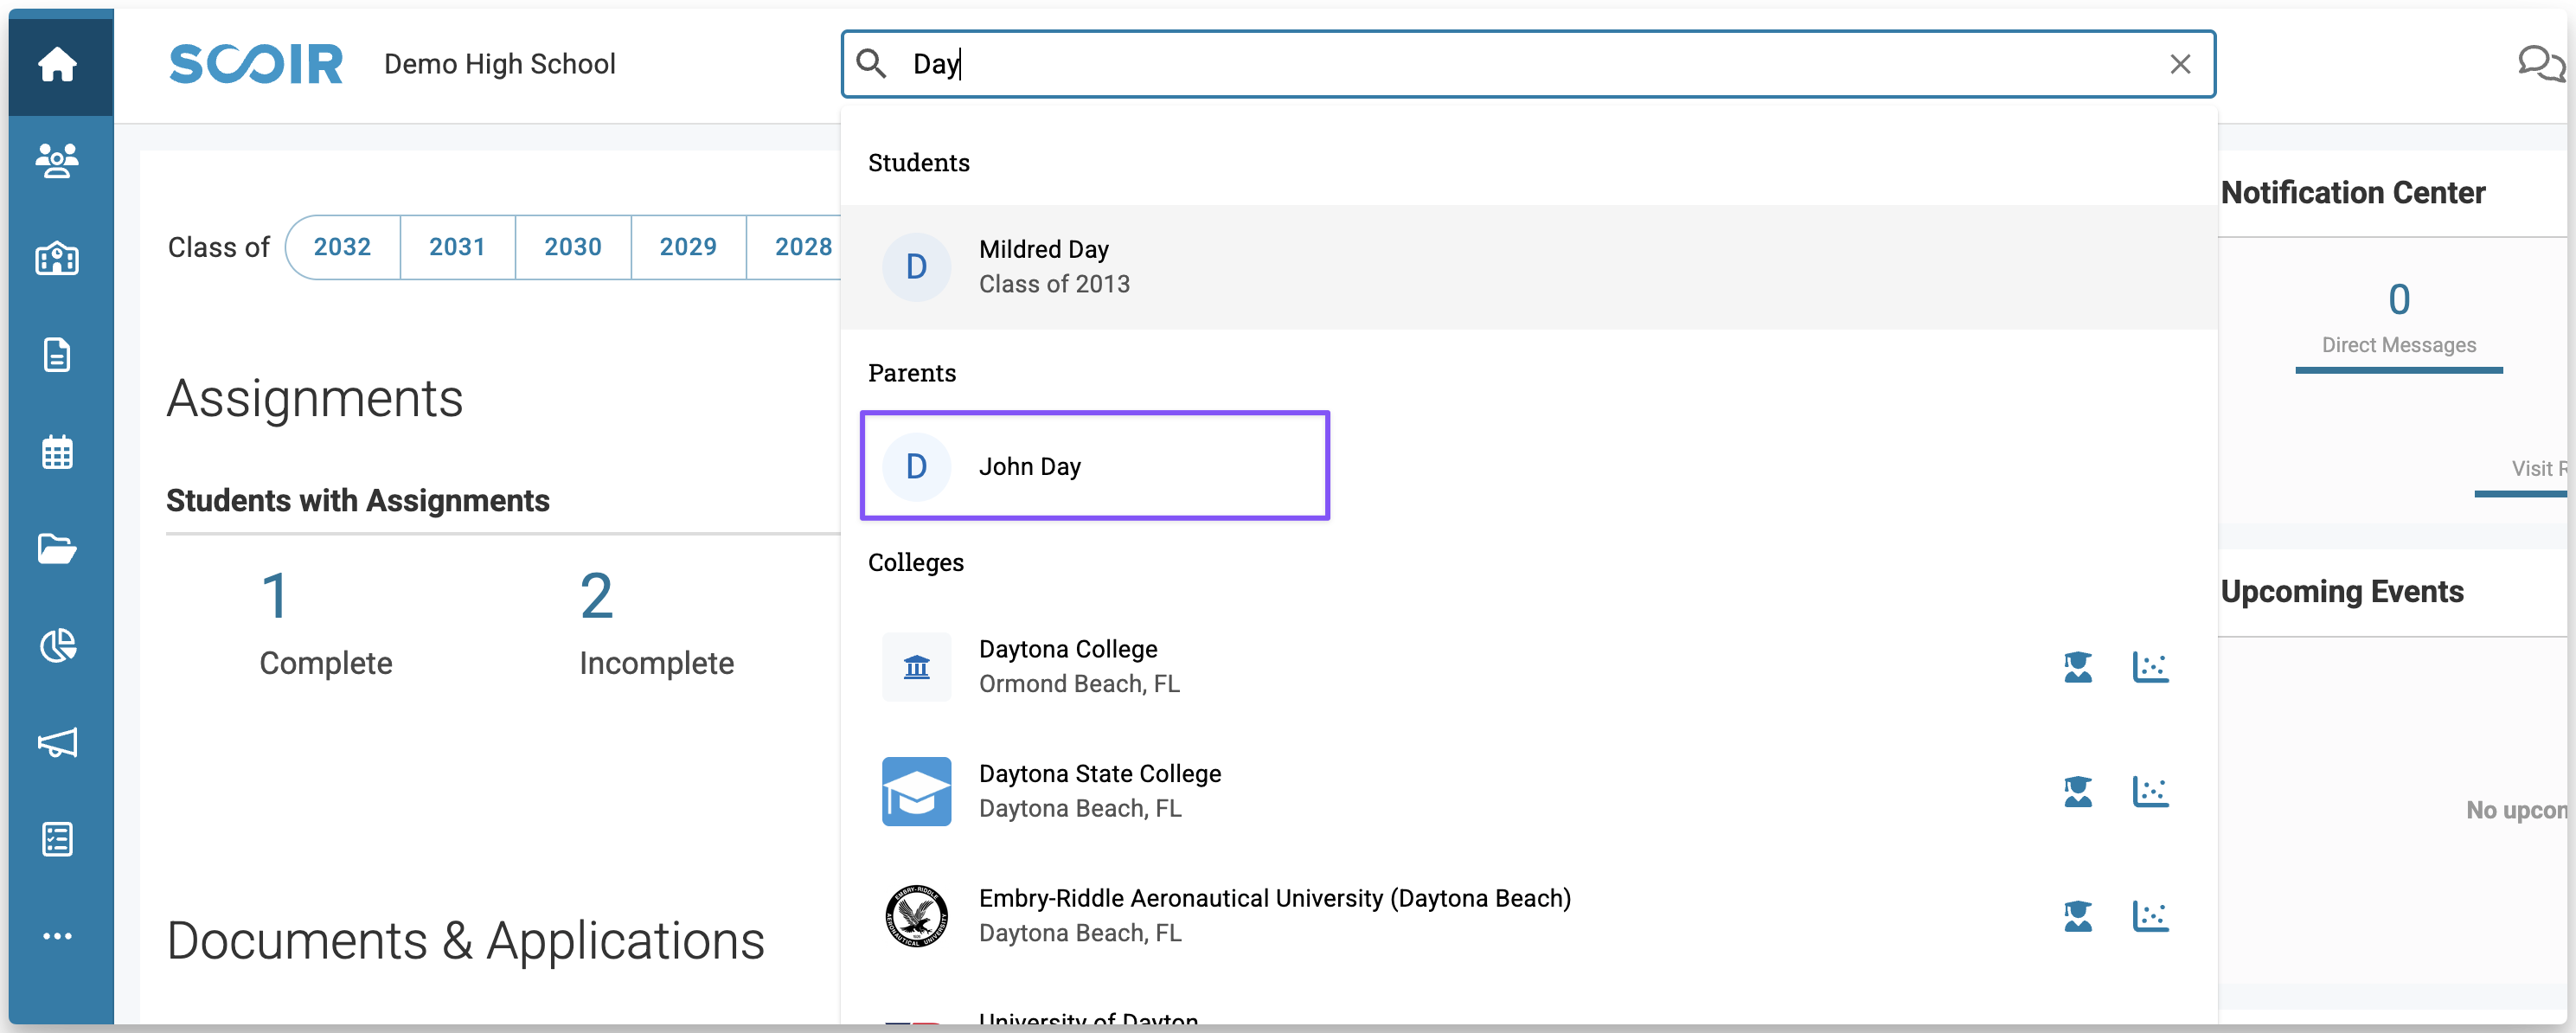This screenshot has width=2576, height=1033.
Task: Open the folder icon in the sidebar
Action: point(57,548)
